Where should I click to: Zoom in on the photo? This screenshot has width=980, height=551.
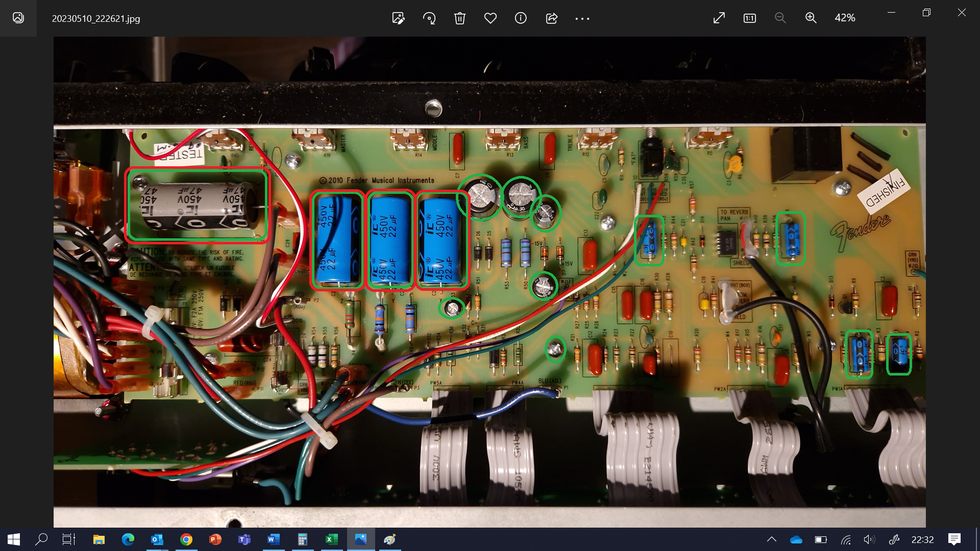[811, 18]
